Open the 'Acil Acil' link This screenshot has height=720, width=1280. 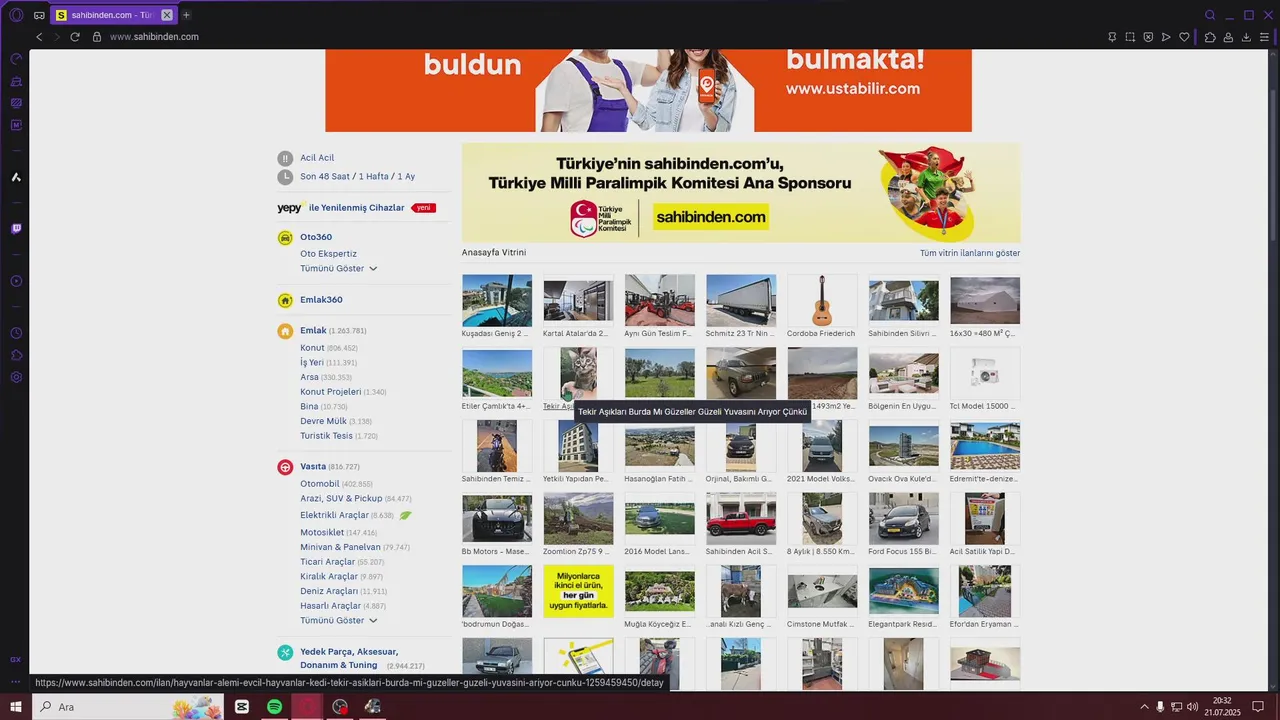coord(317,158)
